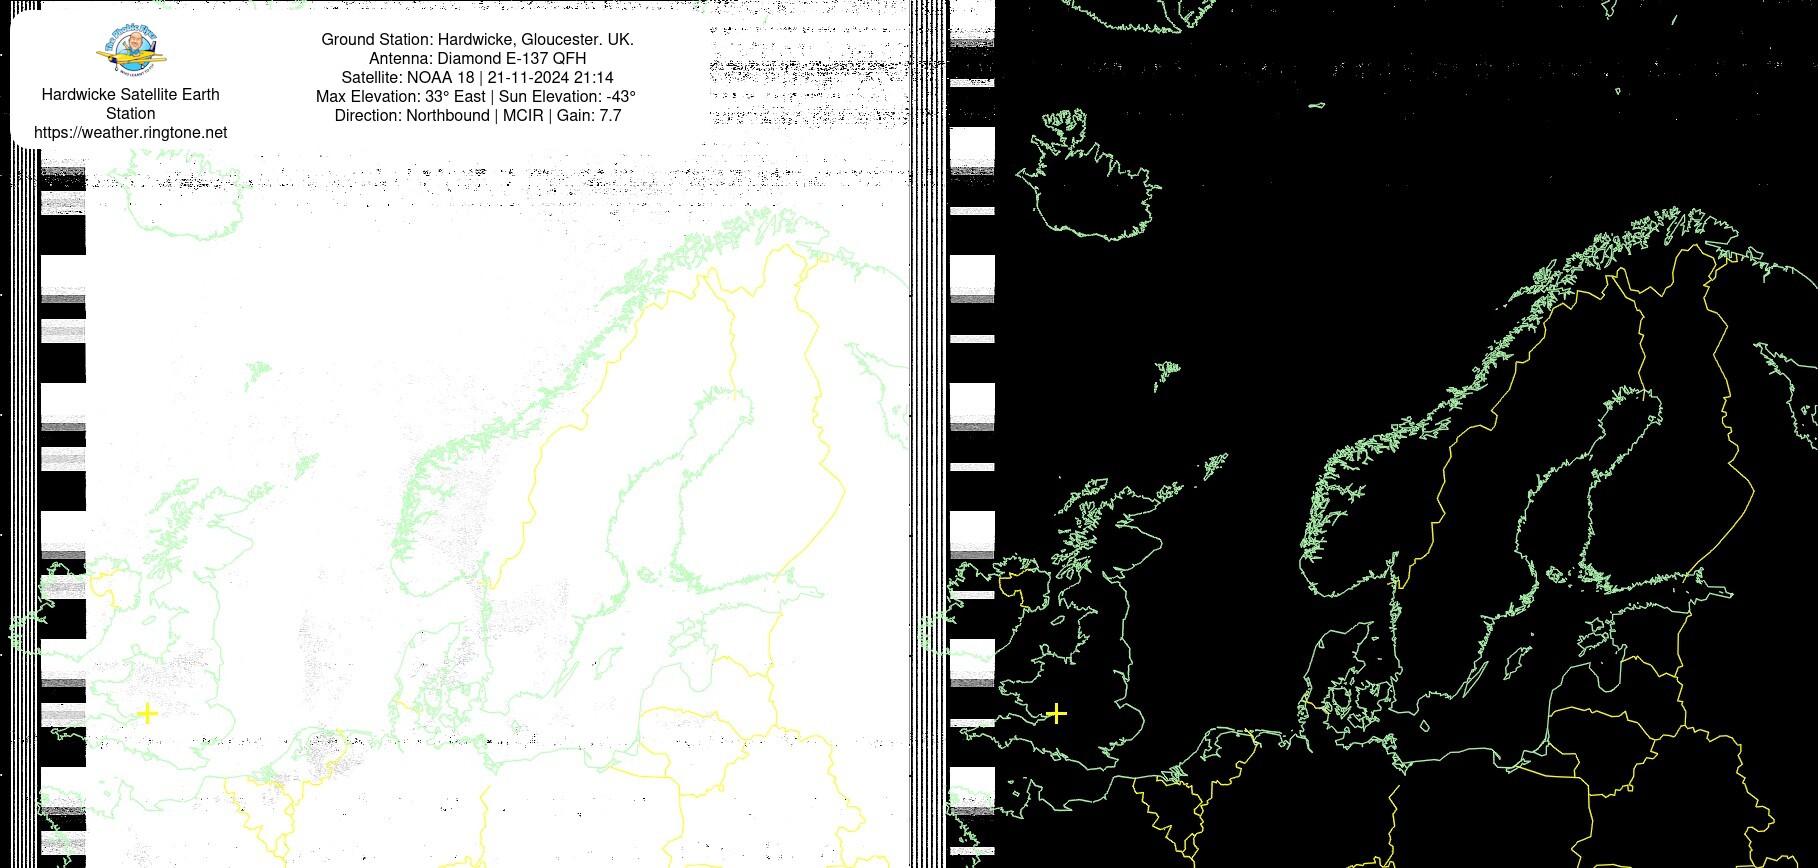Select the Ground Station Hardwicke text line
1818x868 pixels.
click(x=477, y=40)
